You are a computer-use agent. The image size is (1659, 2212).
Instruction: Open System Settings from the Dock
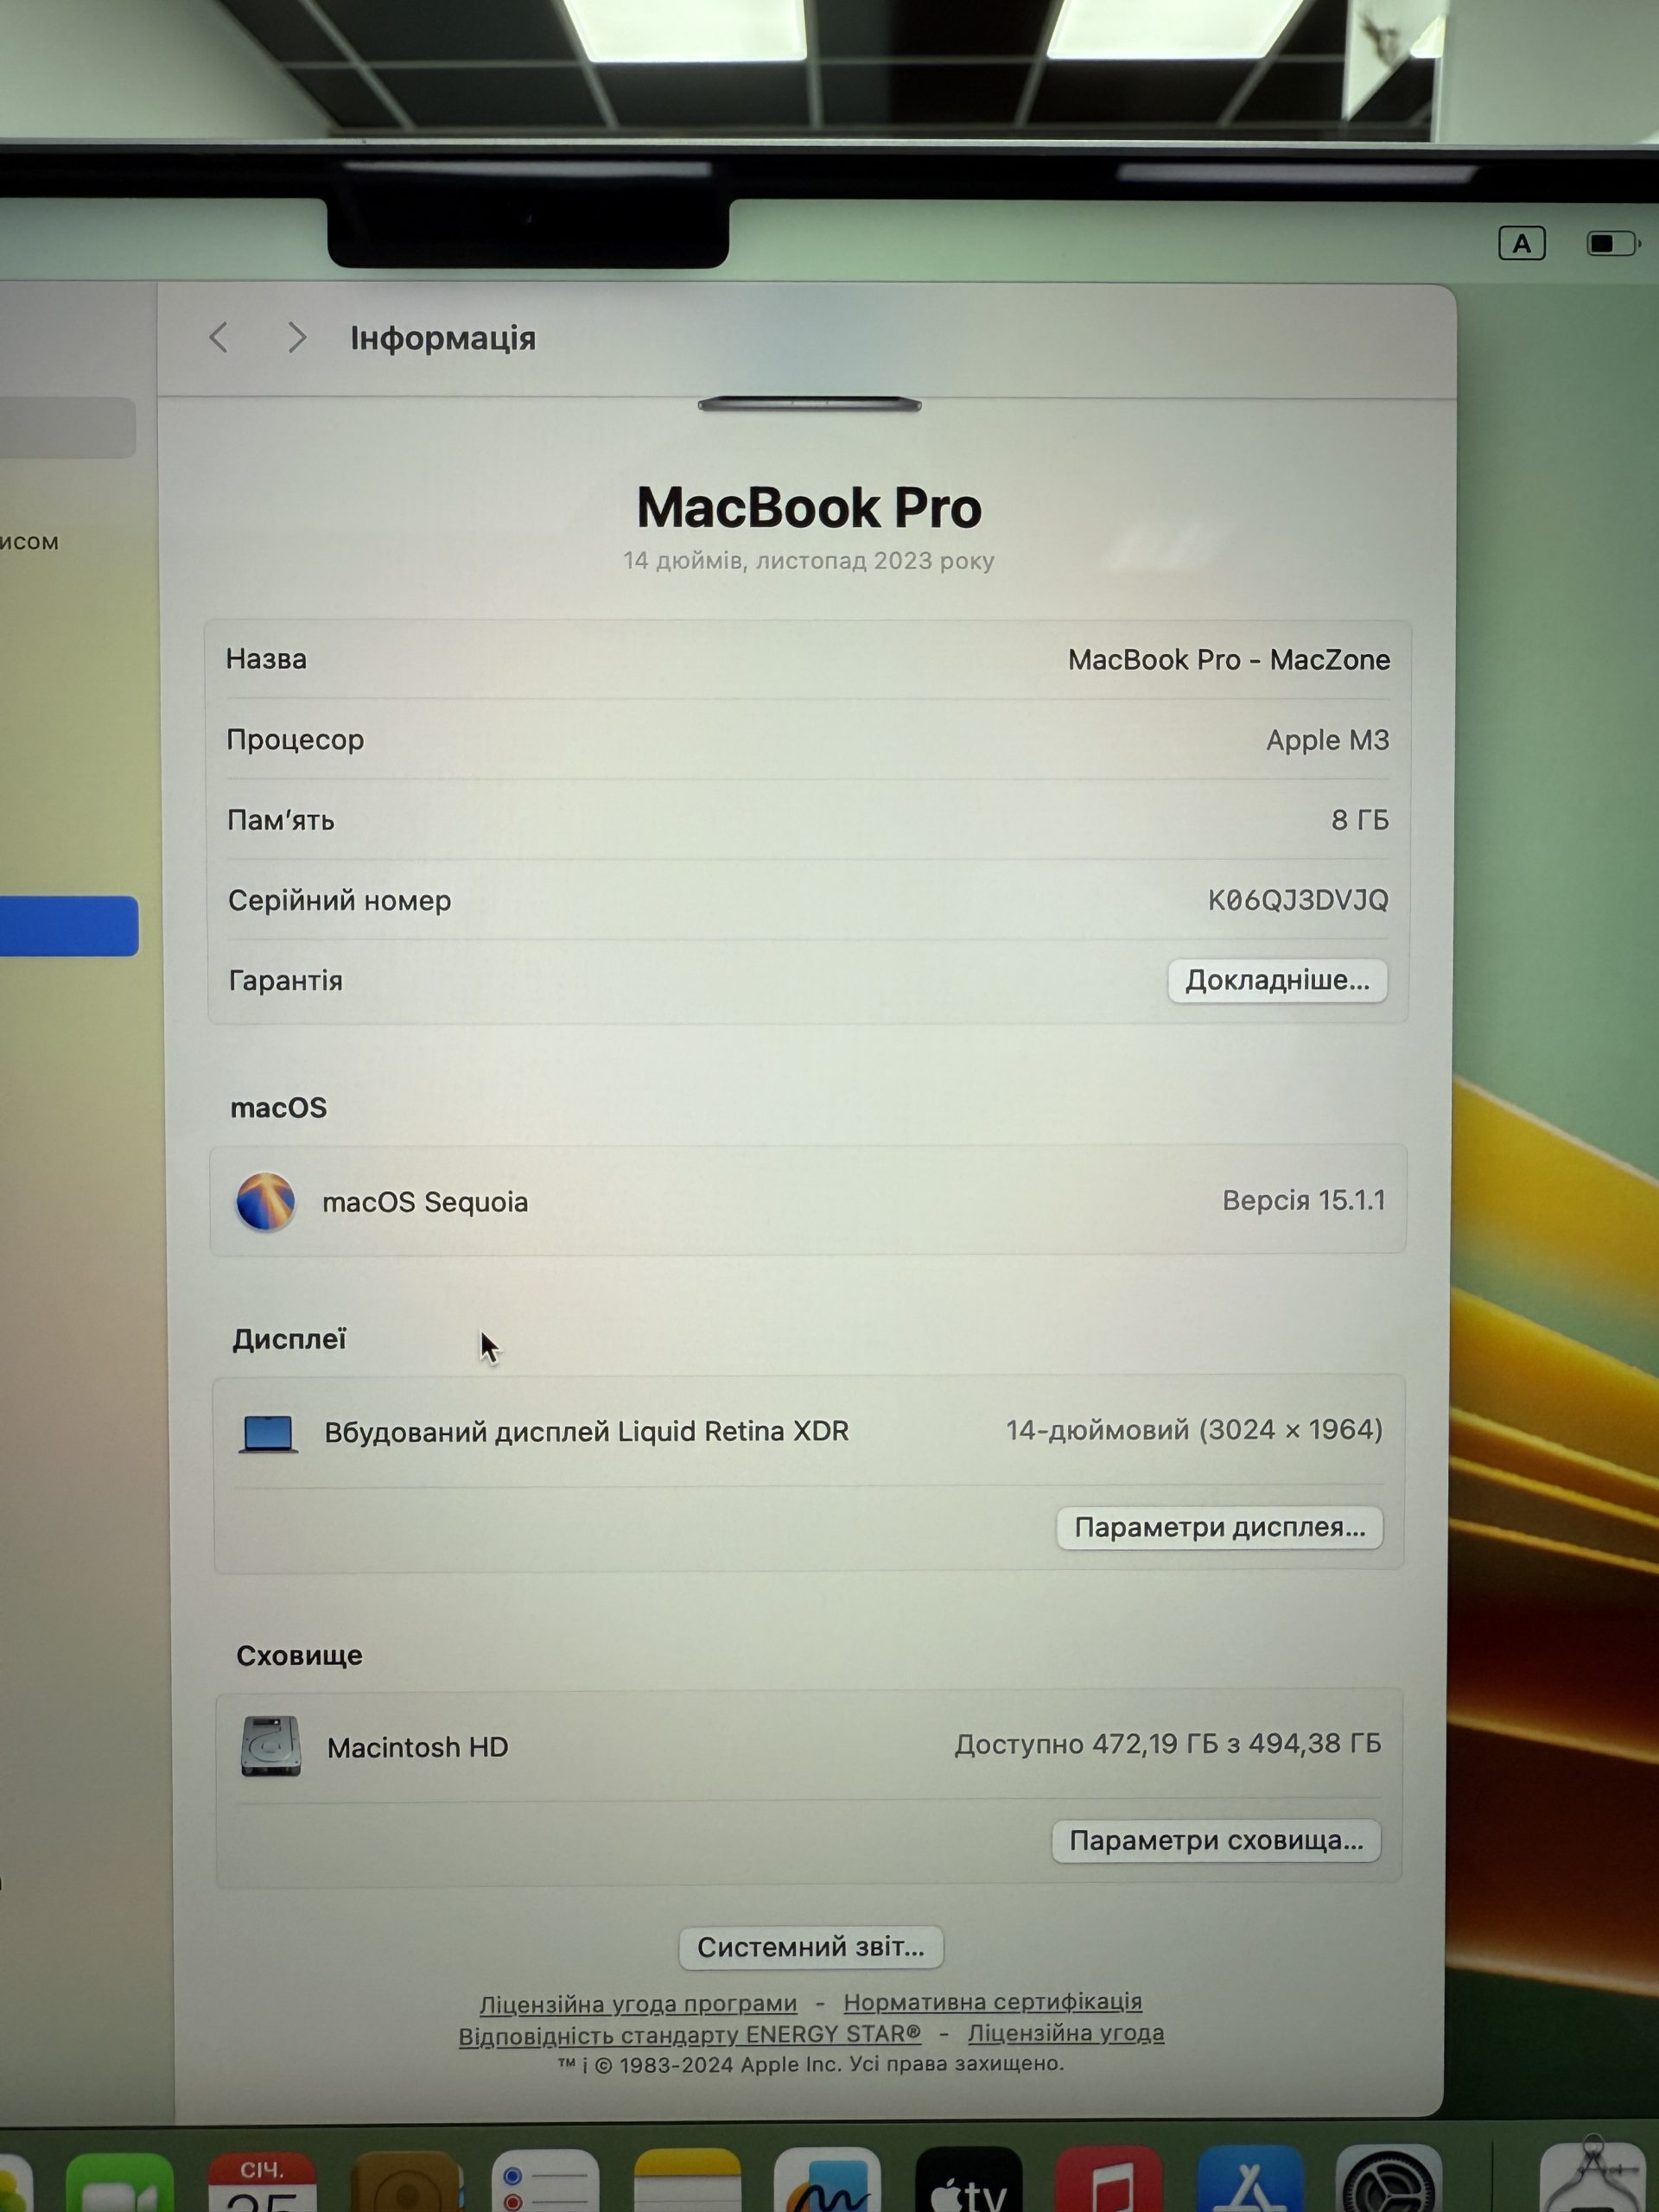tap(1390, 2178)
